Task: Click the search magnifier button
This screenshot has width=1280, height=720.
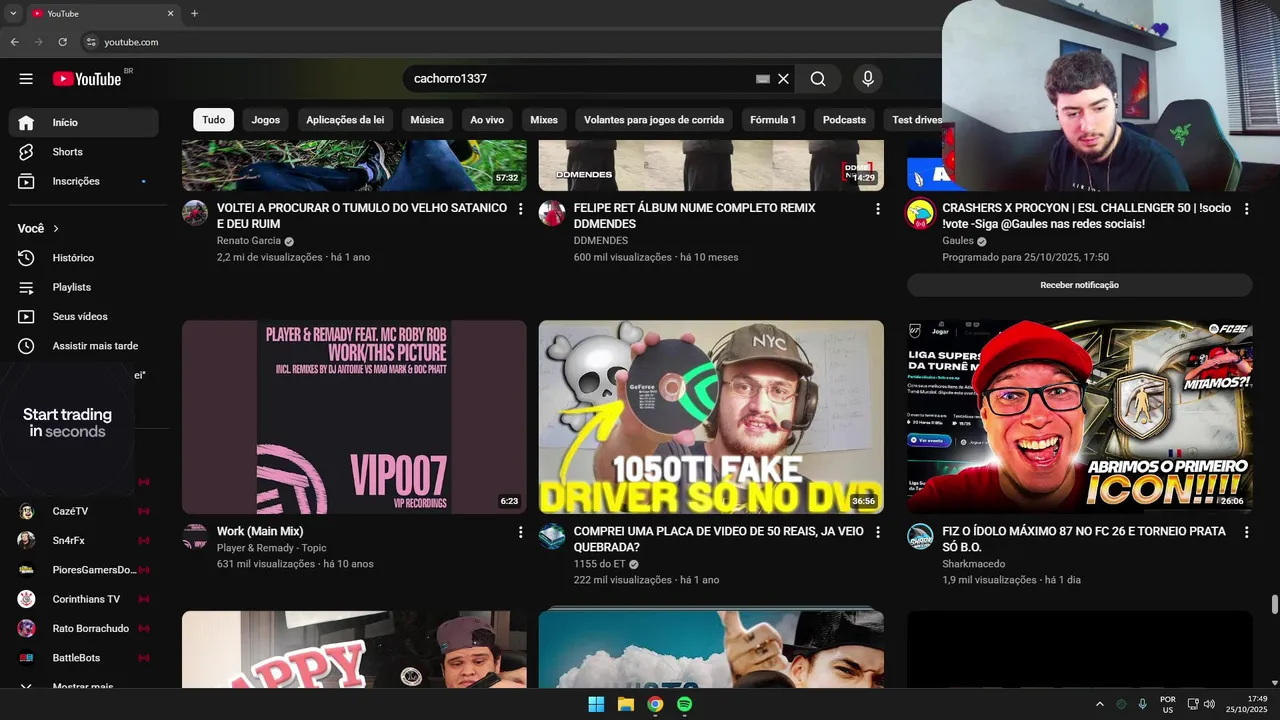Action: pyautogui.click(x=818, y=79)
